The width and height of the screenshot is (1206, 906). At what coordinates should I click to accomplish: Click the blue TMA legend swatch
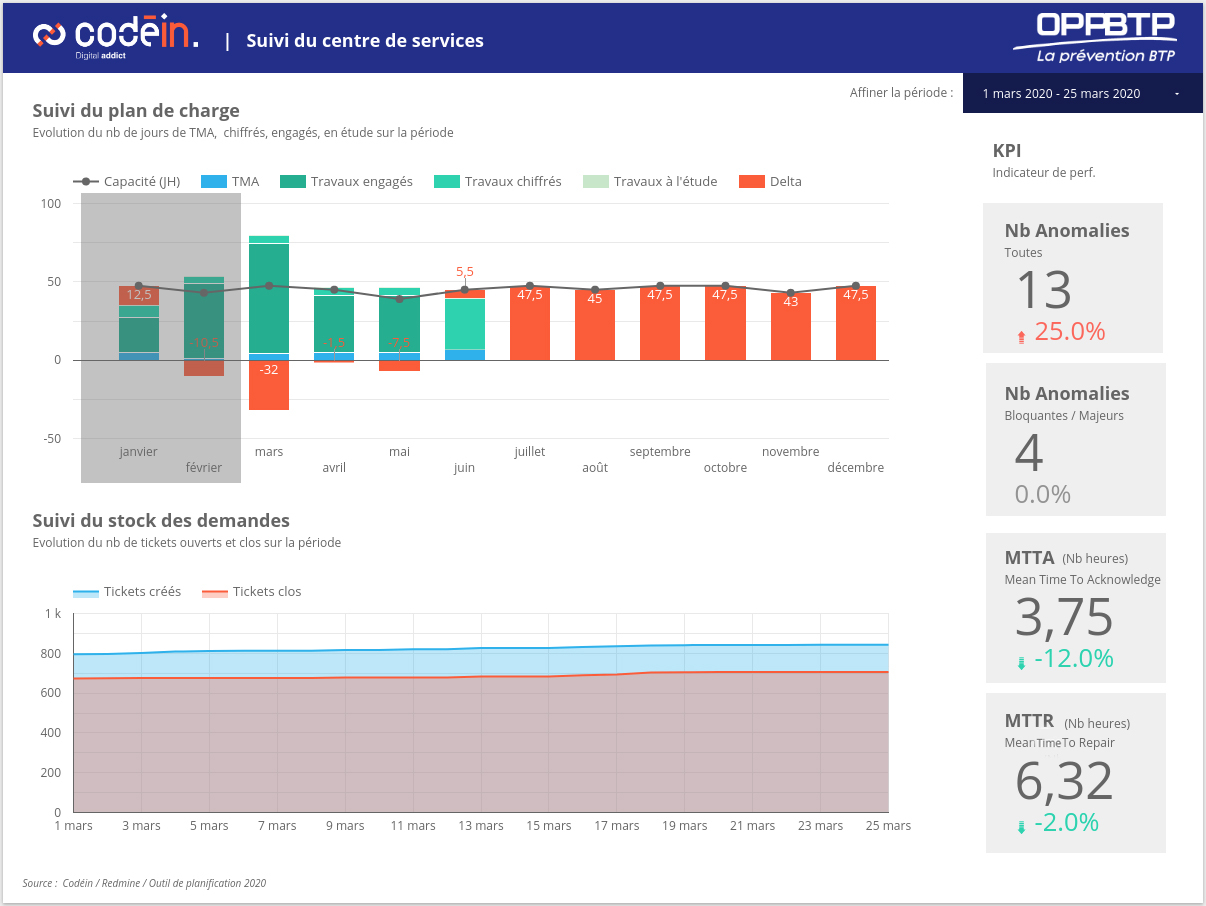pyautogui.click(x=214, y=181)
